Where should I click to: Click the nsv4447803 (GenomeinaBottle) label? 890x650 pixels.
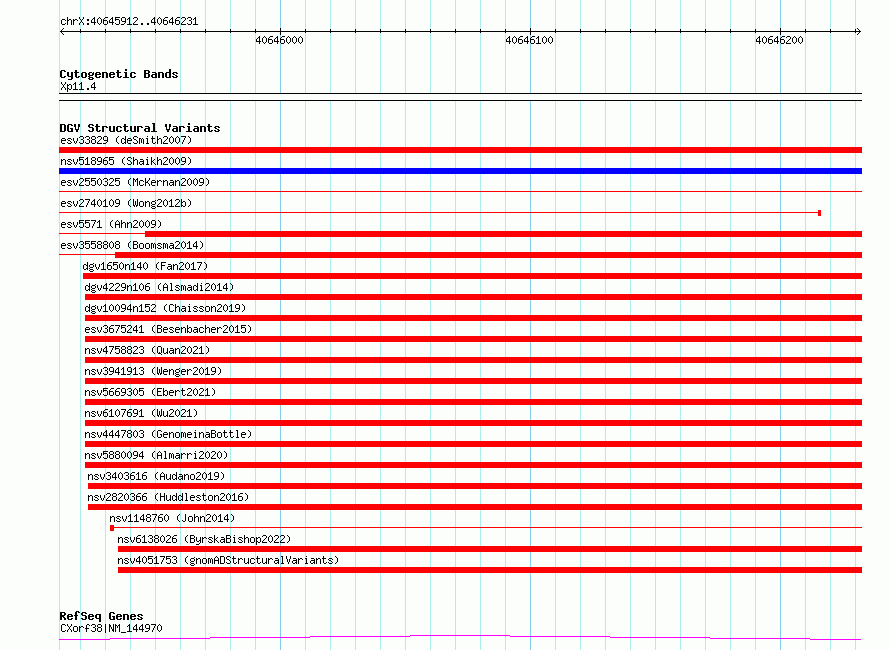coord(168,434)
